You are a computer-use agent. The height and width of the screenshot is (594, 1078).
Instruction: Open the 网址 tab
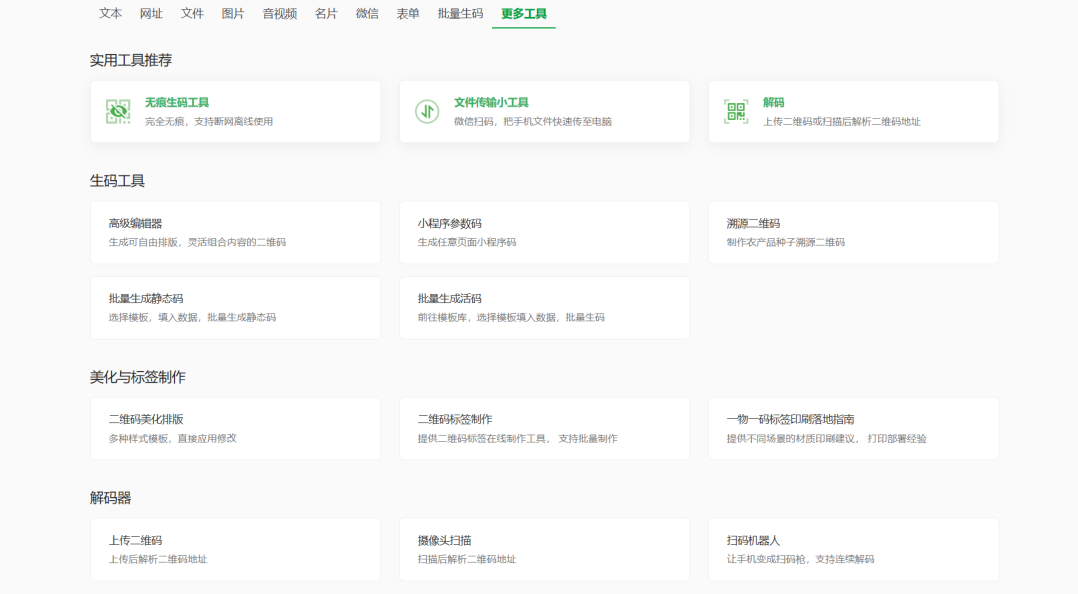(x=151, y=14)
